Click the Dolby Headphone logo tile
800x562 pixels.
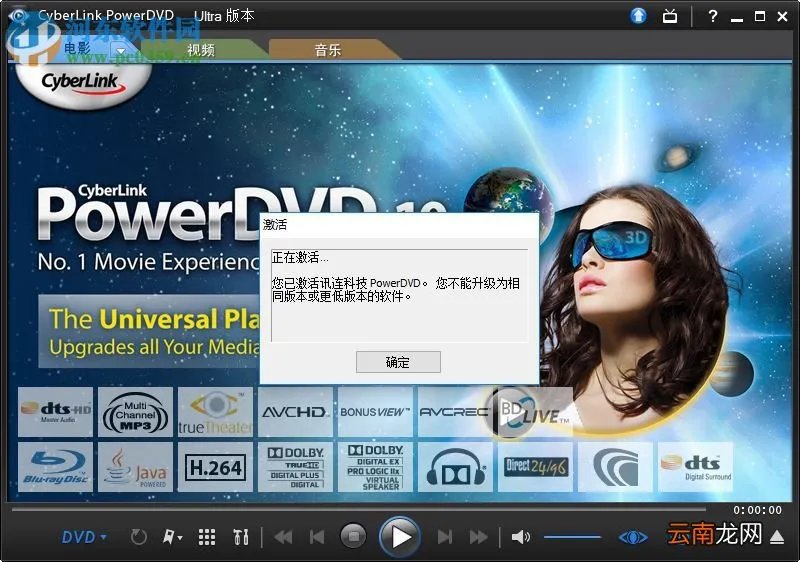coord(455,467)
